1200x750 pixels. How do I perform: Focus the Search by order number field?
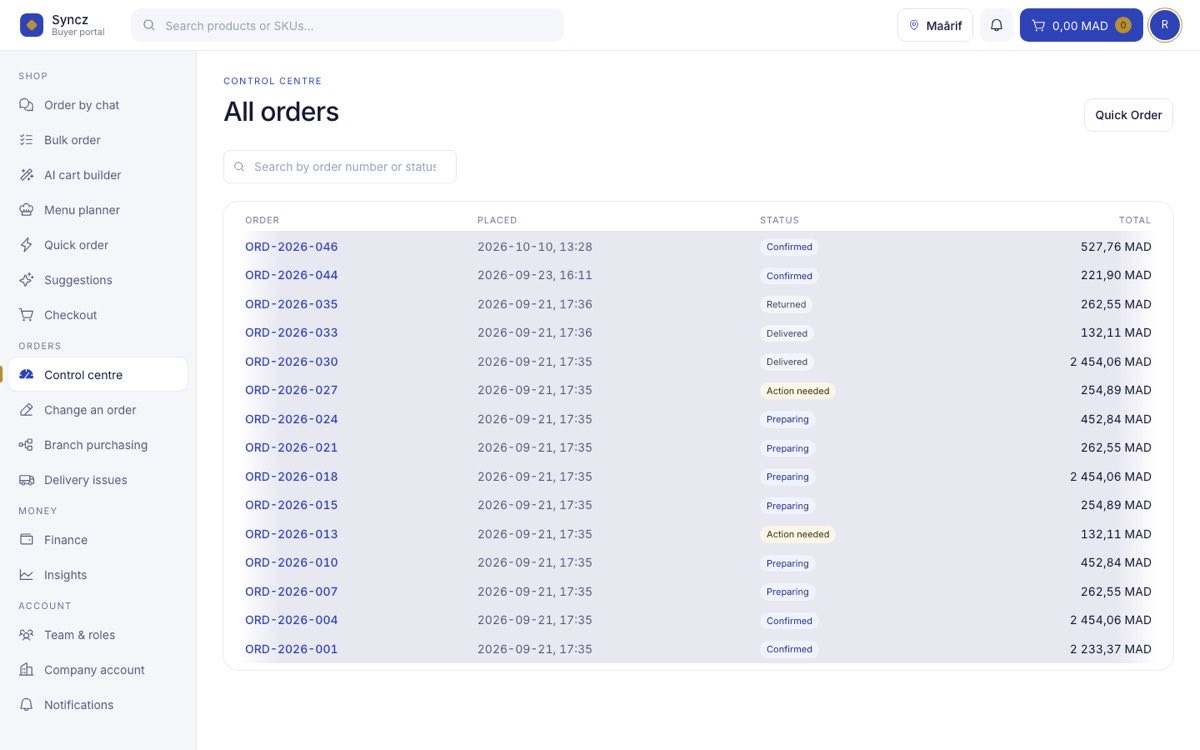340,167
